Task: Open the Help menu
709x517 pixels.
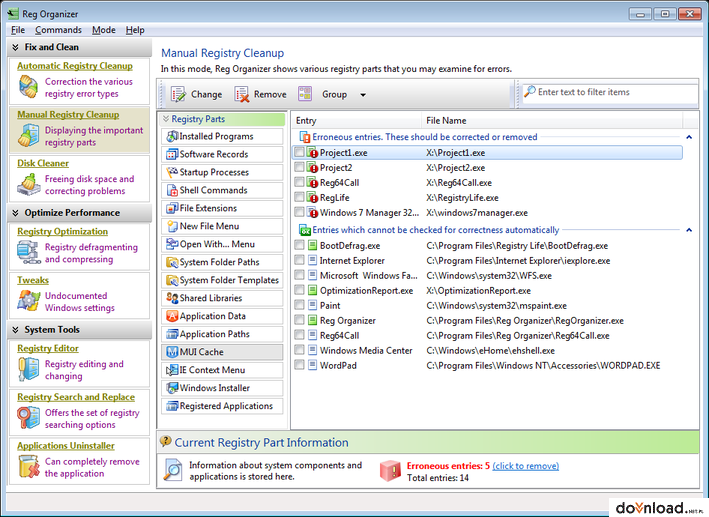Action: 135,30
